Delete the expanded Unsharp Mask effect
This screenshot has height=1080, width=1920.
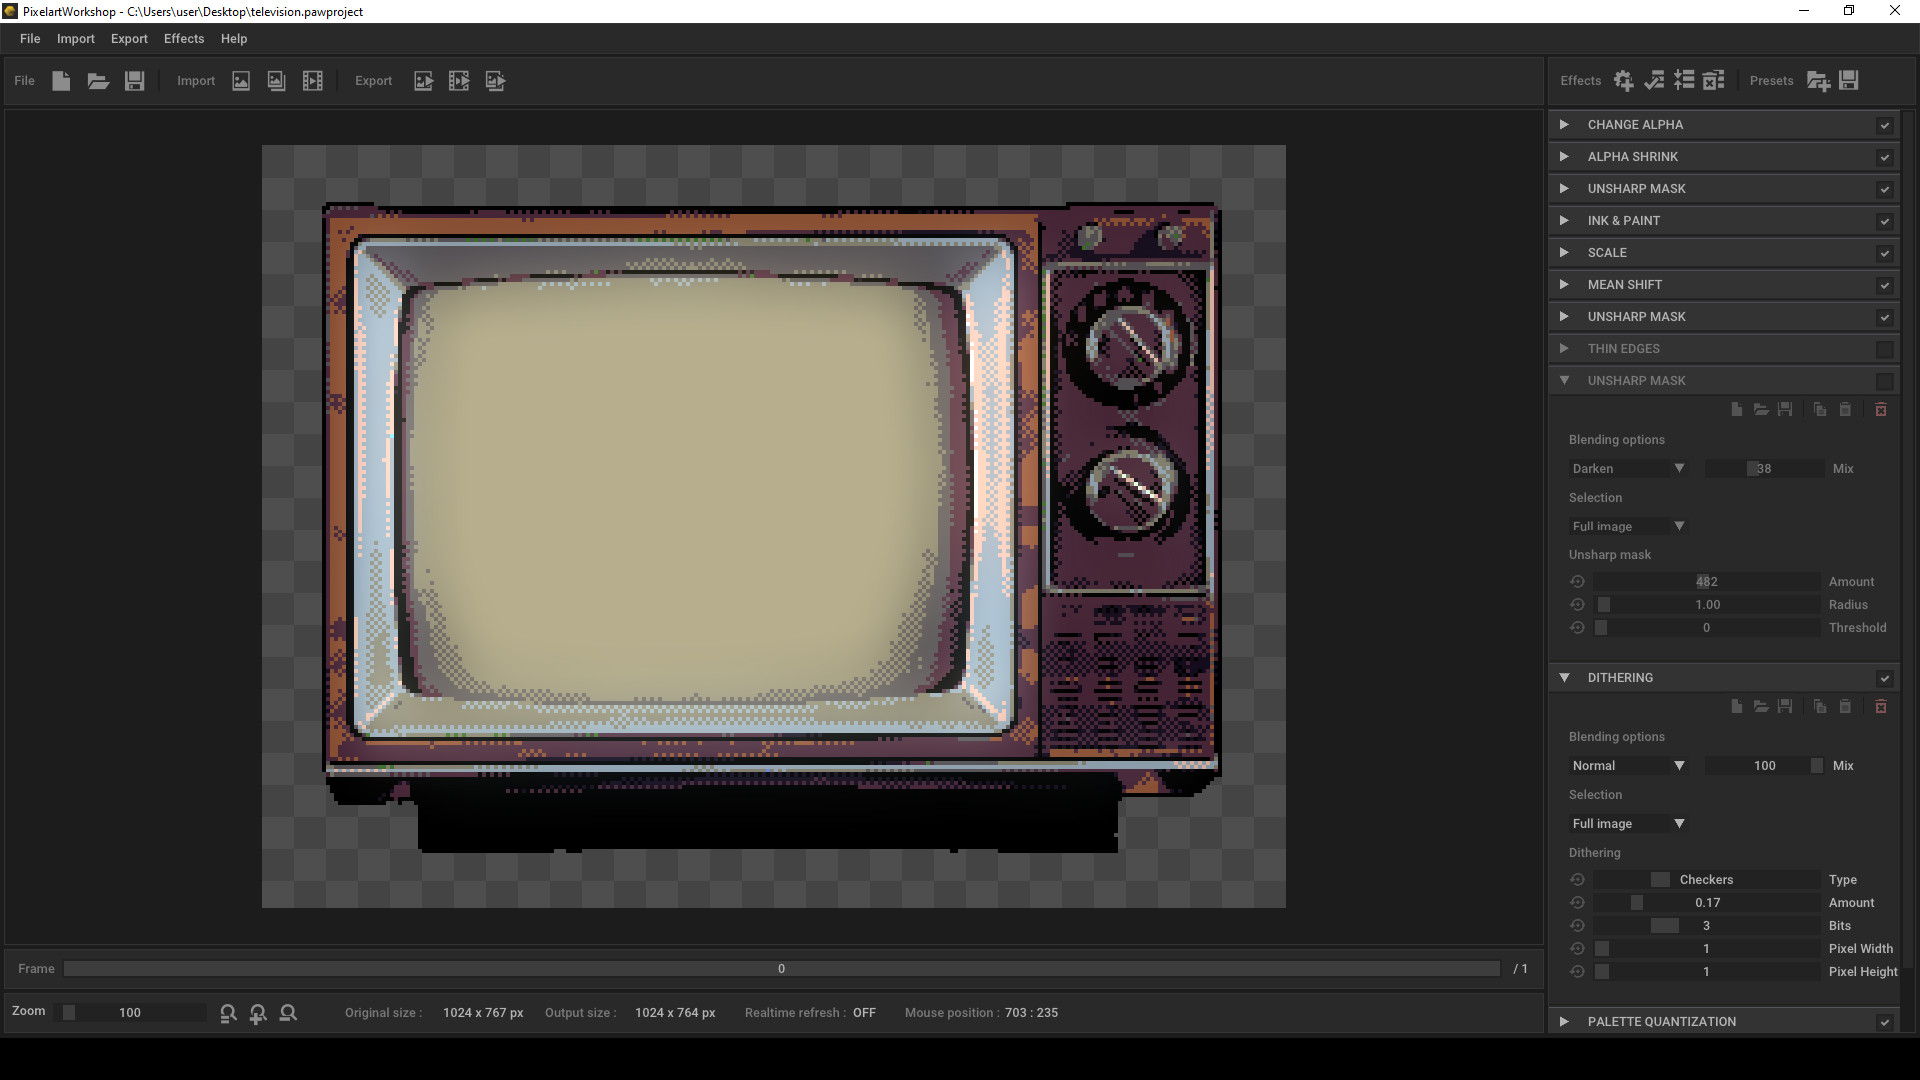pos(1880,410)
